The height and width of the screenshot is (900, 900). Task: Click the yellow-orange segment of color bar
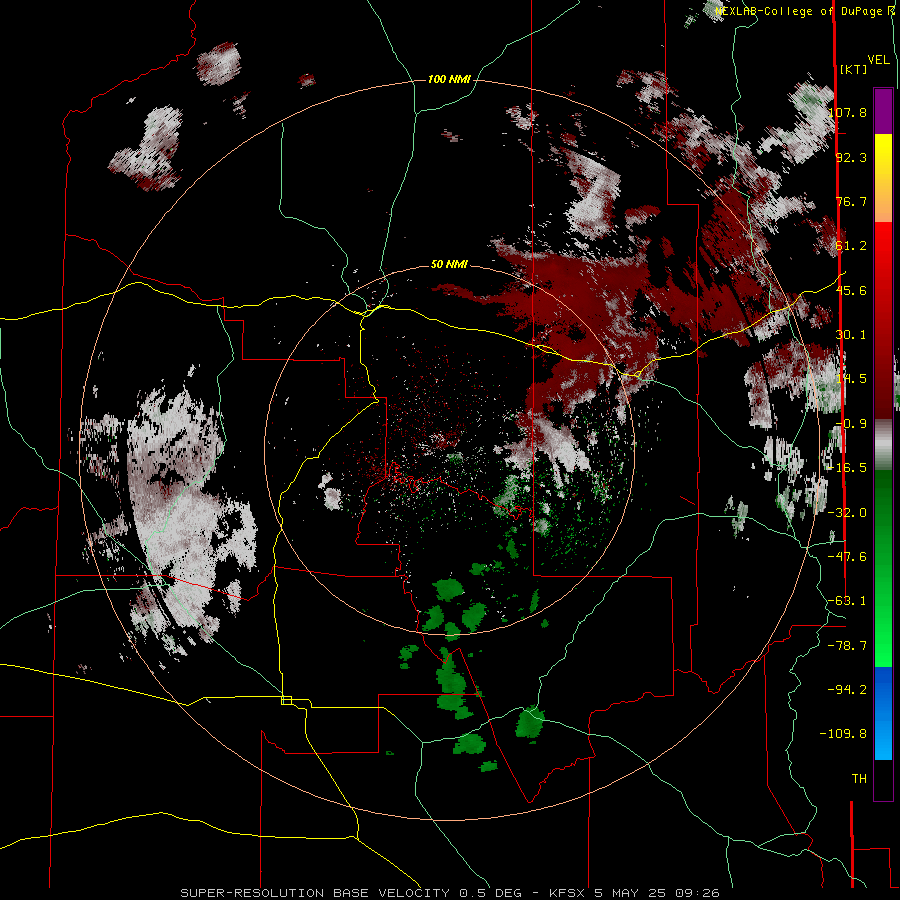[883, 178]
